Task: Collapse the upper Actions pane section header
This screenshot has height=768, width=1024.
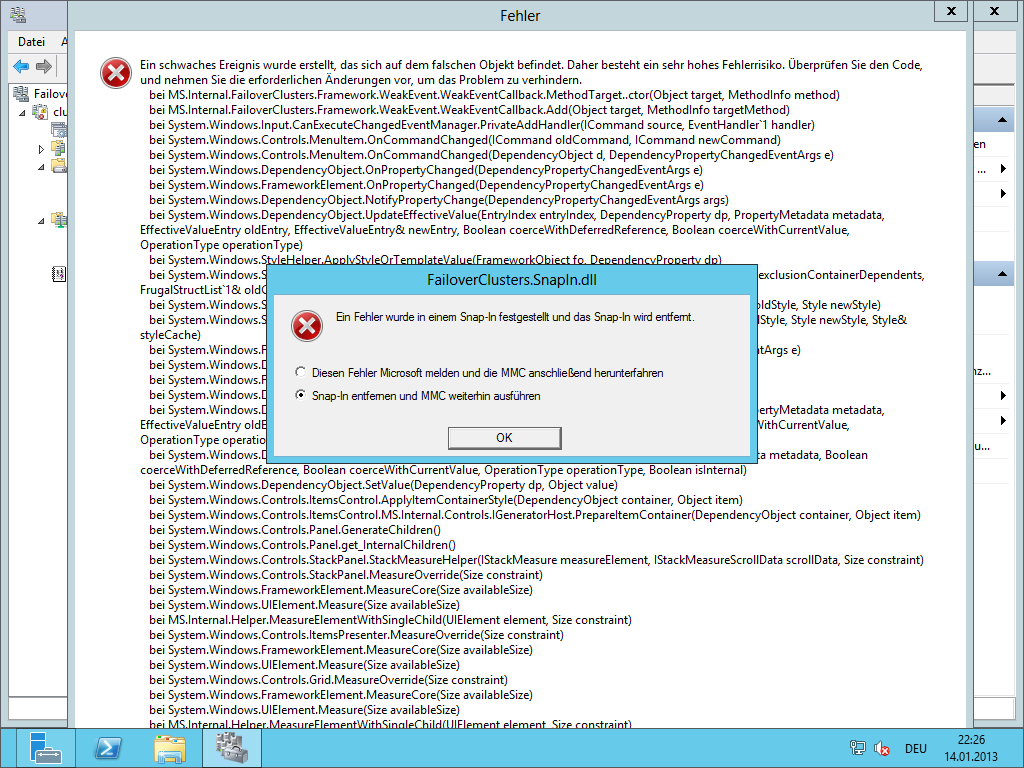Action: click(1002, 120)
